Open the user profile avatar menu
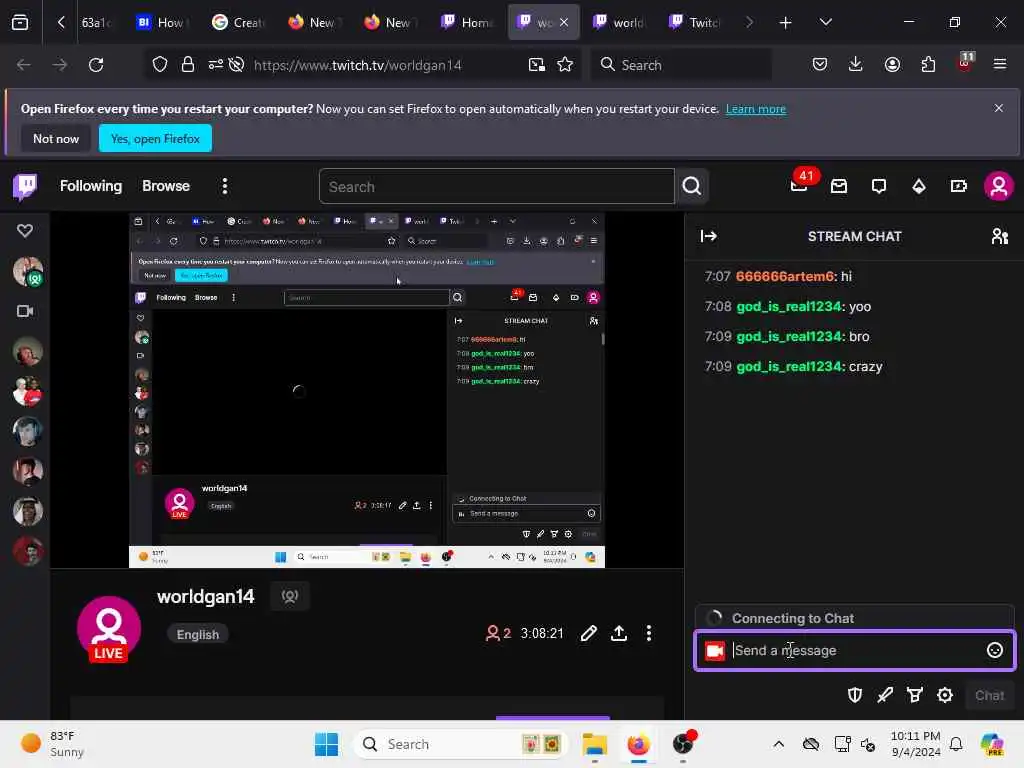Image resolution: width=1024 pixels, height=768 pixels. coord(999,187)
